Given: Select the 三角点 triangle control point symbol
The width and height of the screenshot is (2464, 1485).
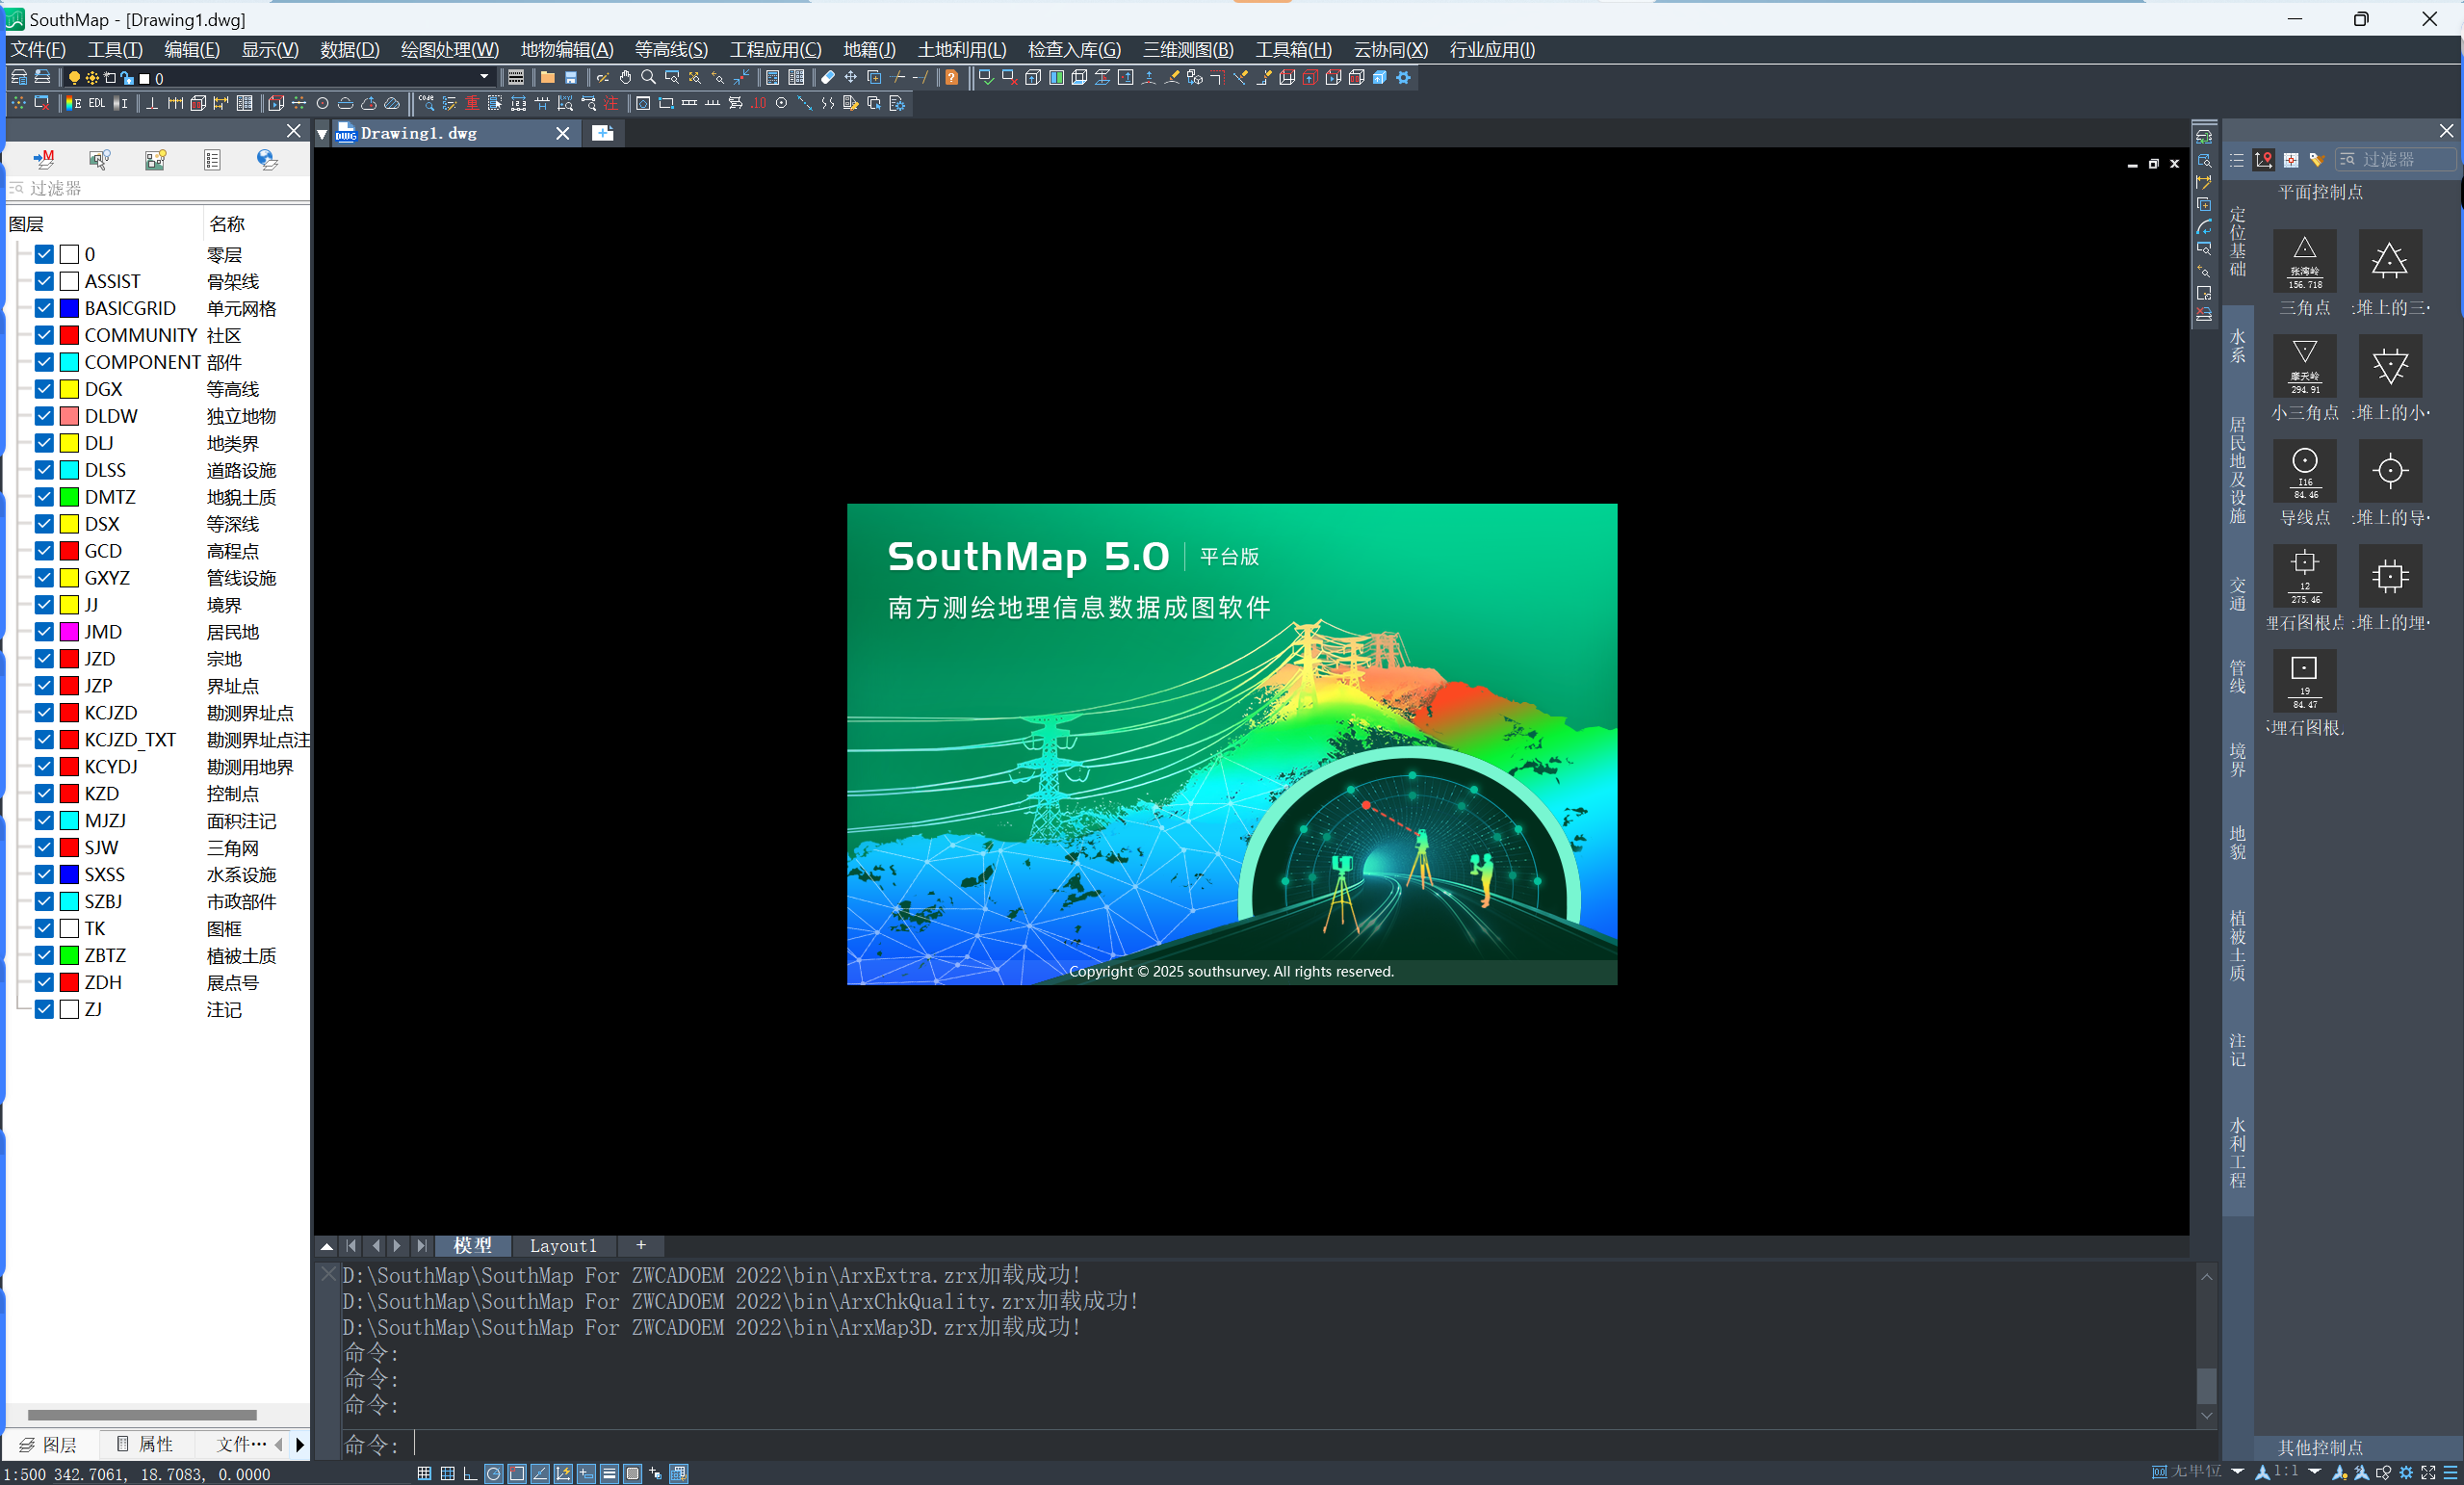Looking at the screenshot, I should tap(2304, 262).
